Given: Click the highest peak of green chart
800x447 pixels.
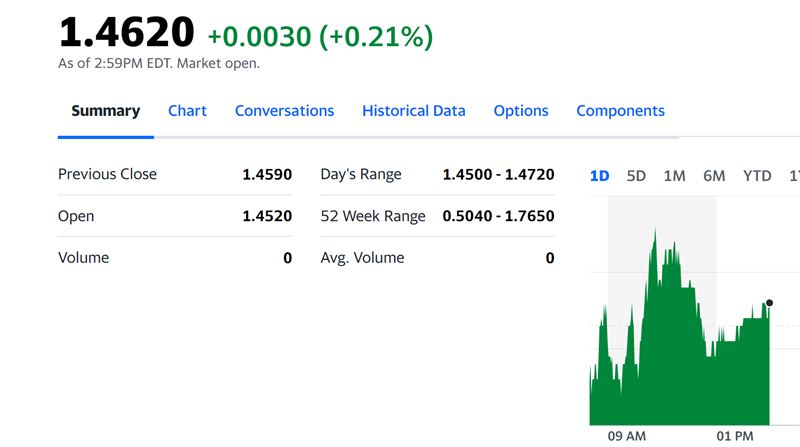Looking at the screenshot, I should (x=655, y=230).
